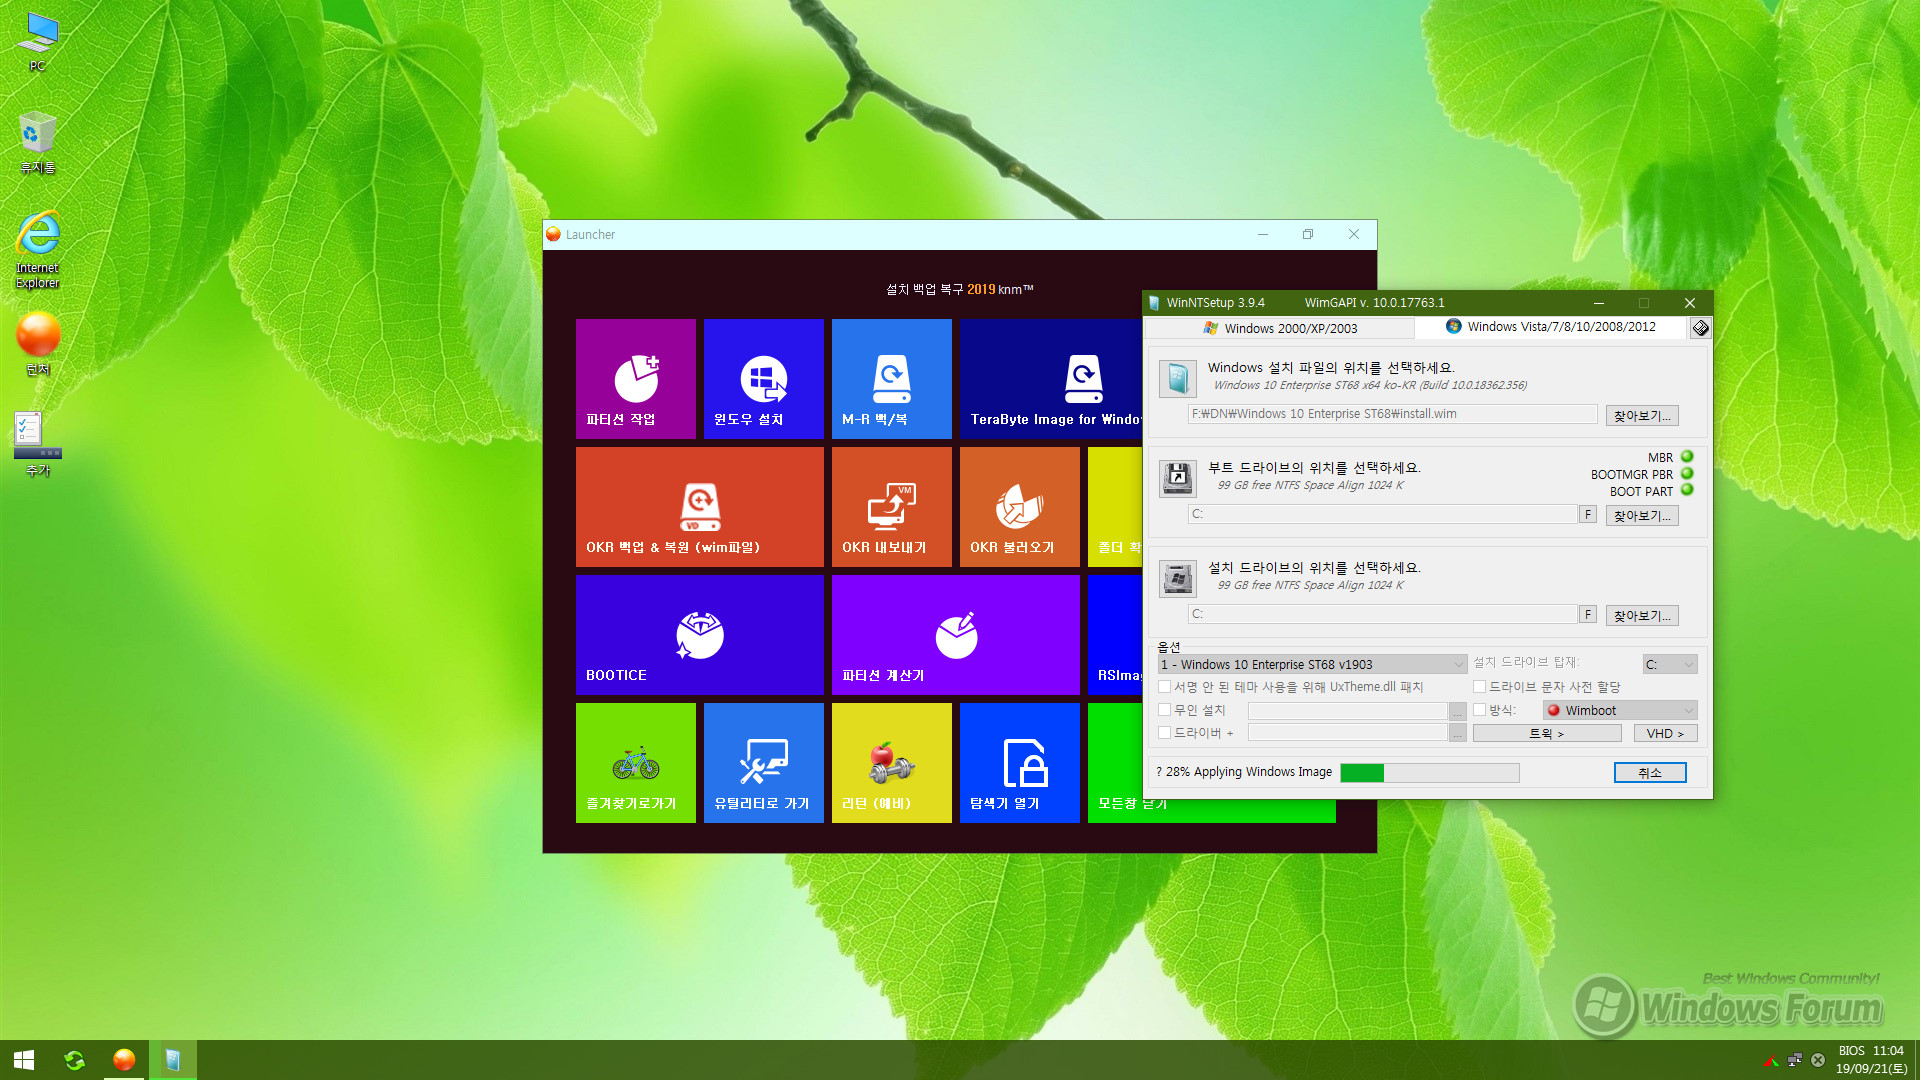Click the WinNTSetup top-right tools icon
Viewport: 1920px width, 1080px height.
click(x=1700, y=328)
